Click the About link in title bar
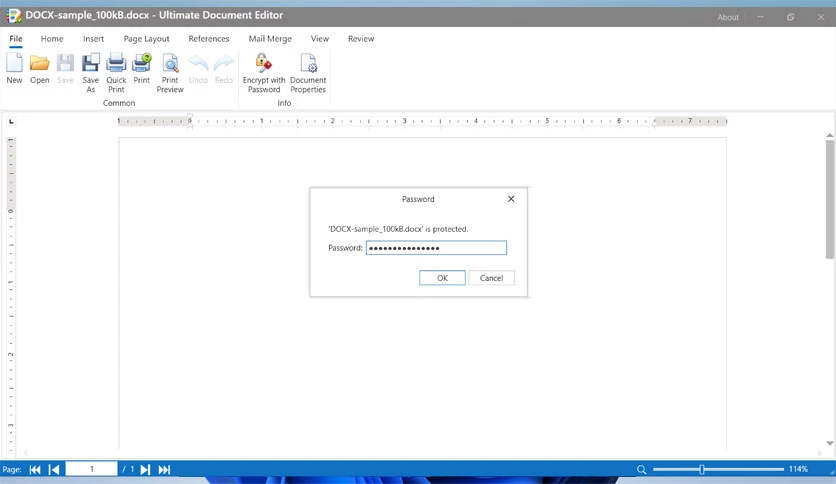 point(728,17)
